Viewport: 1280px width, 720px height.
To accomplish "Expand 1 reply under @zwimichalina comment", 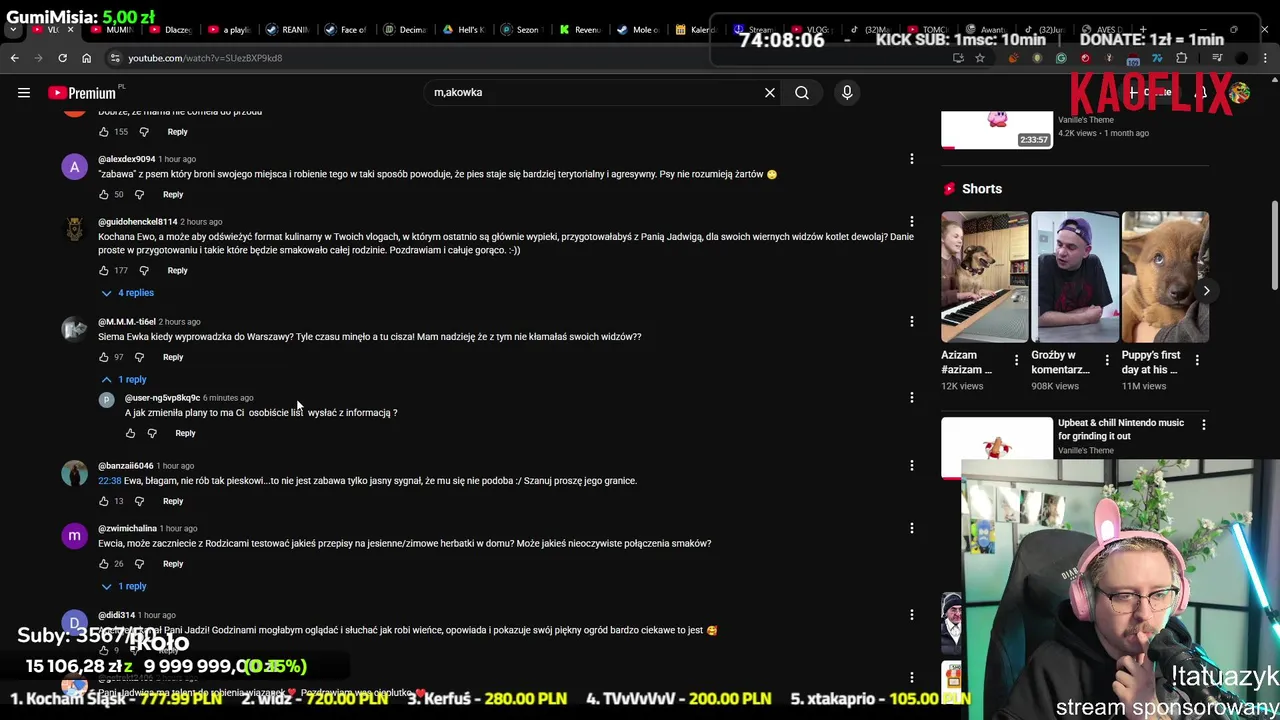I will pyautogui.click(x=124, y=587).
